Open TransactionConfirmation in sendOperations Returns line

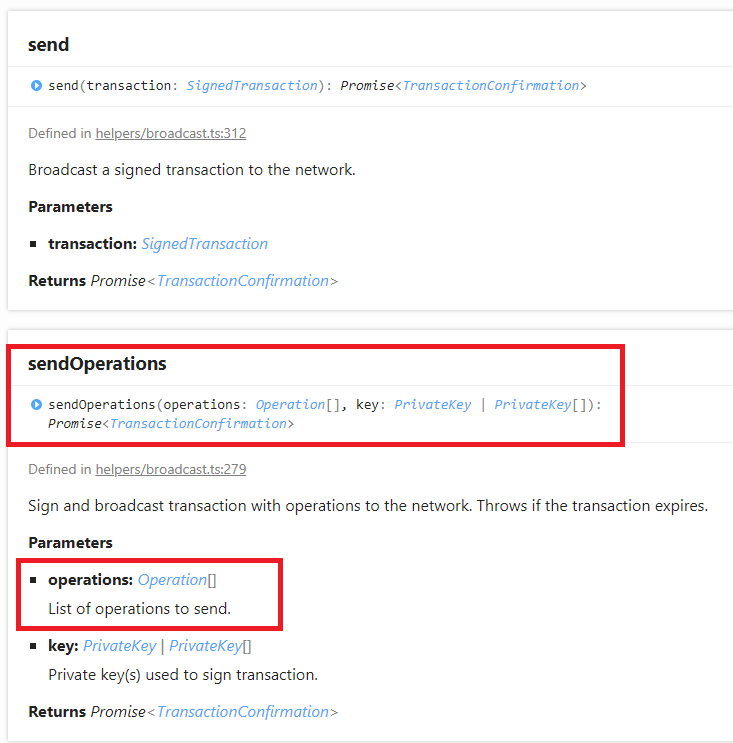coord(243,712)
